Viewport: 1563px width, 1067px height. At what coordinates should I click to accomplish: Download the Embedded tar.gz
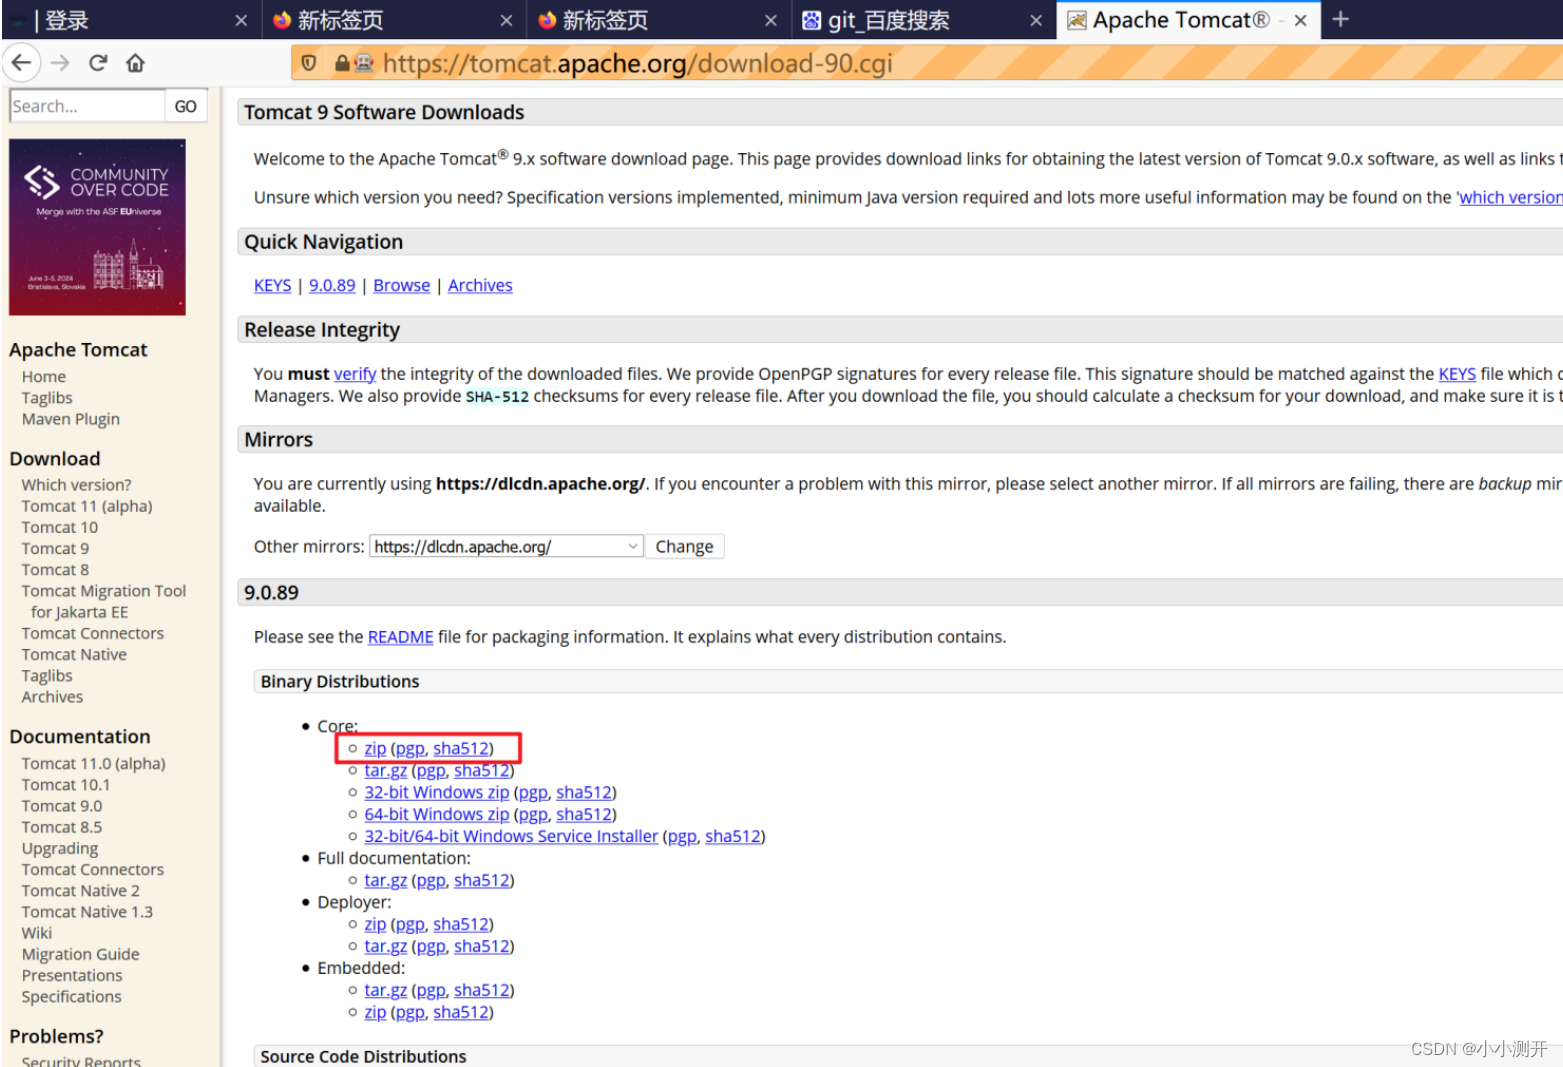pos(385,990)
